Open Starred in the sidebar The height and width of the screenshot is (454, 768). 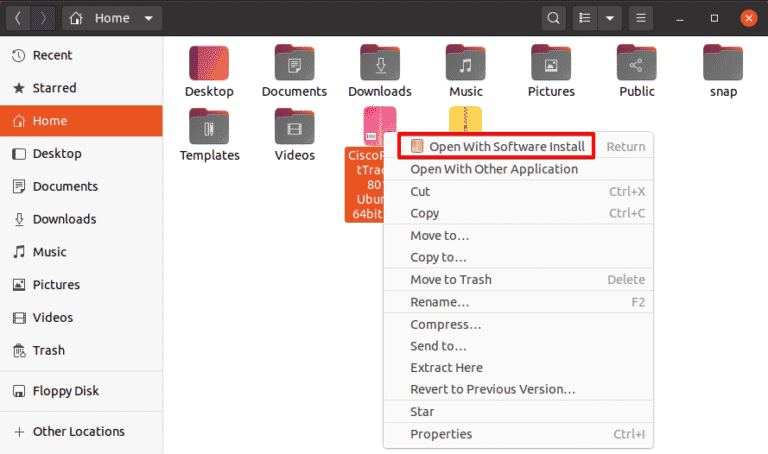tap(54, 88)
